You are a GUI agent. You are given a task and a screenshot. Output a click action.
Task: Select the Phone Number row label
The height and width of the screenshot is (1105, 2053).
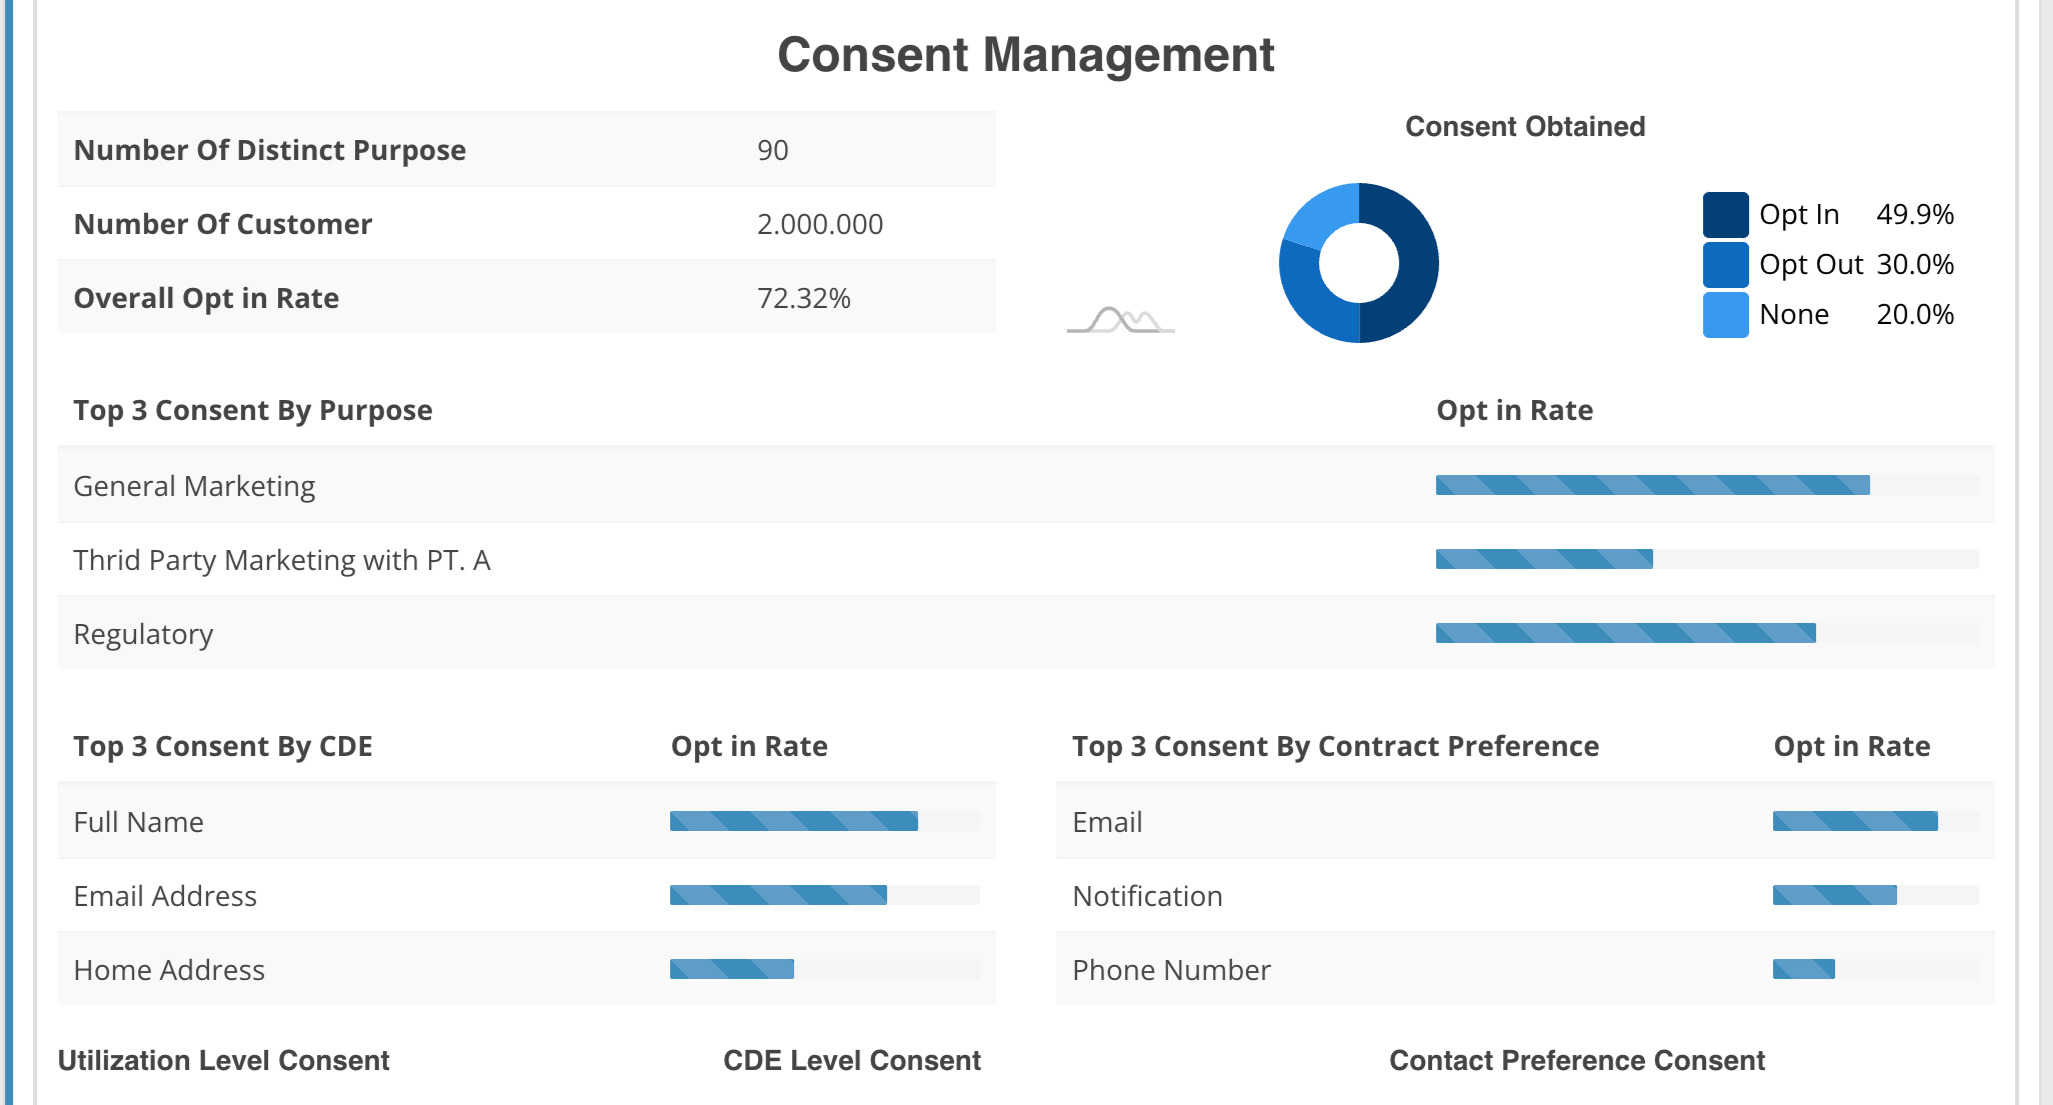click(1171, 970)
